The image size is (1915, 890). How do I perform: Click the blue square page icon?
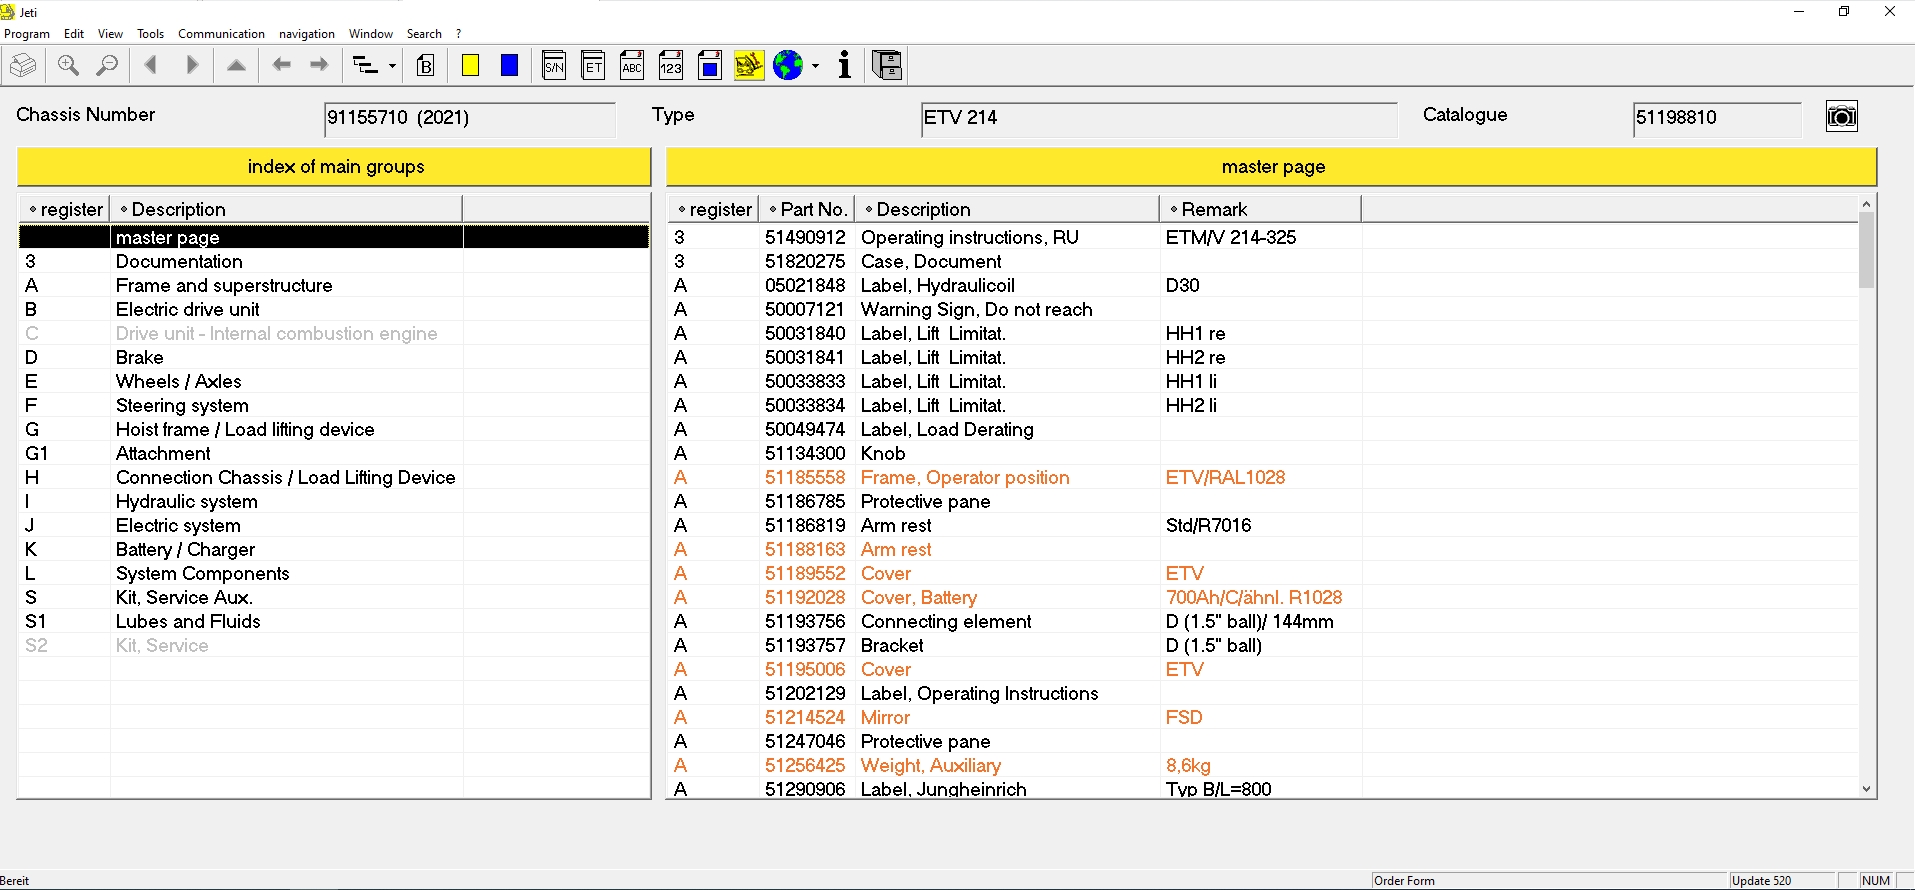[710, 66]
